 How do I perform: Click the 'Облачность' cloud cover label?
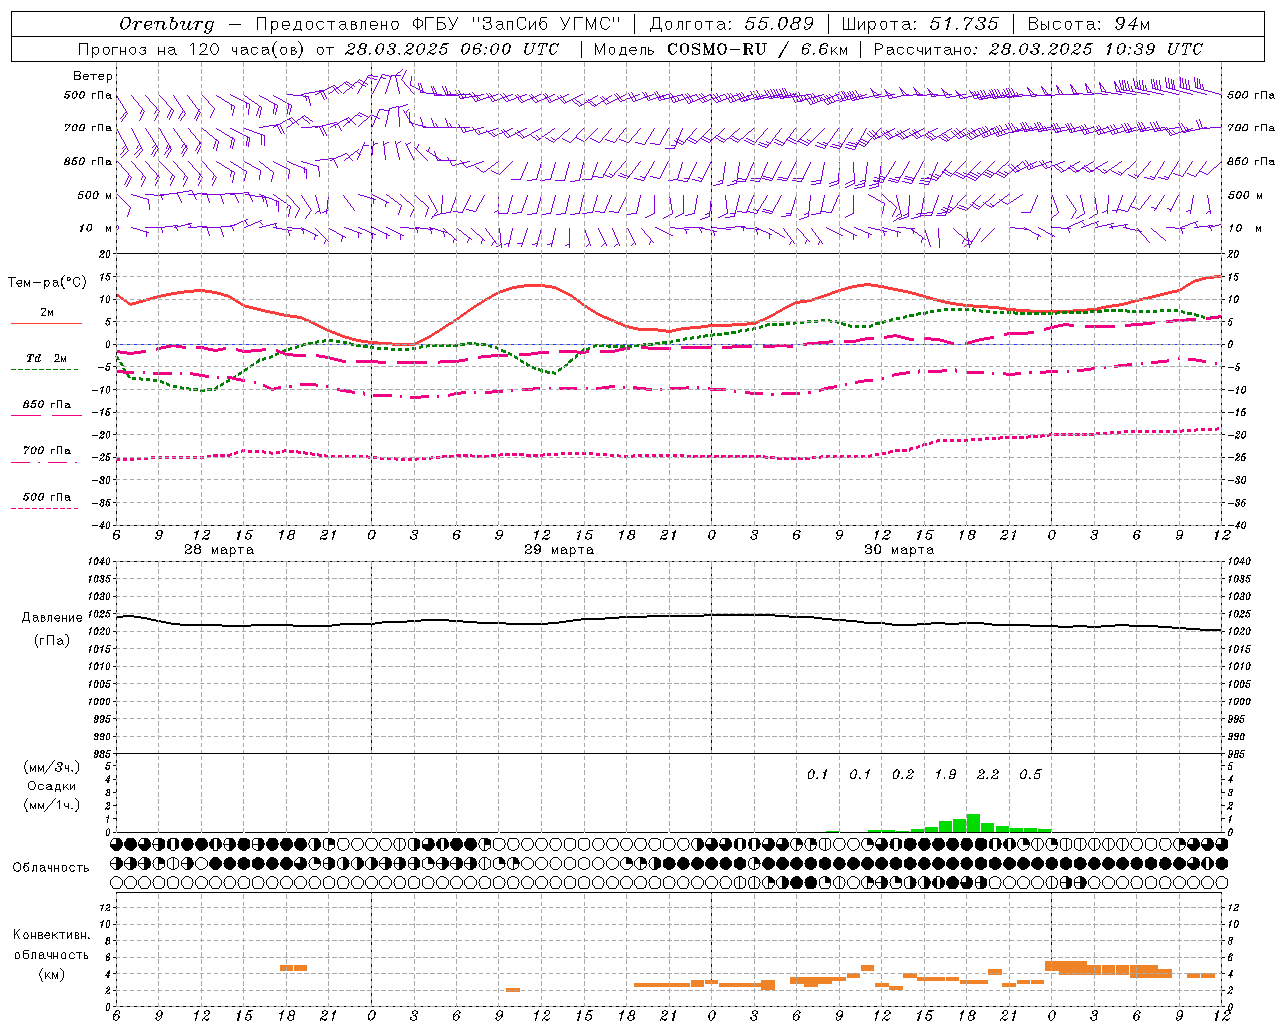click(51, 867)
